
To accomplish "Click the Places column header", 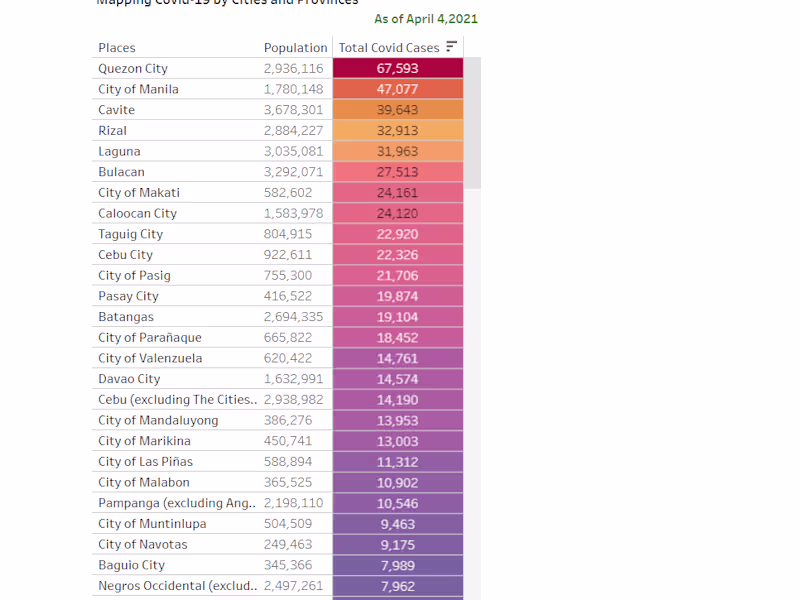I will [117, 48].
